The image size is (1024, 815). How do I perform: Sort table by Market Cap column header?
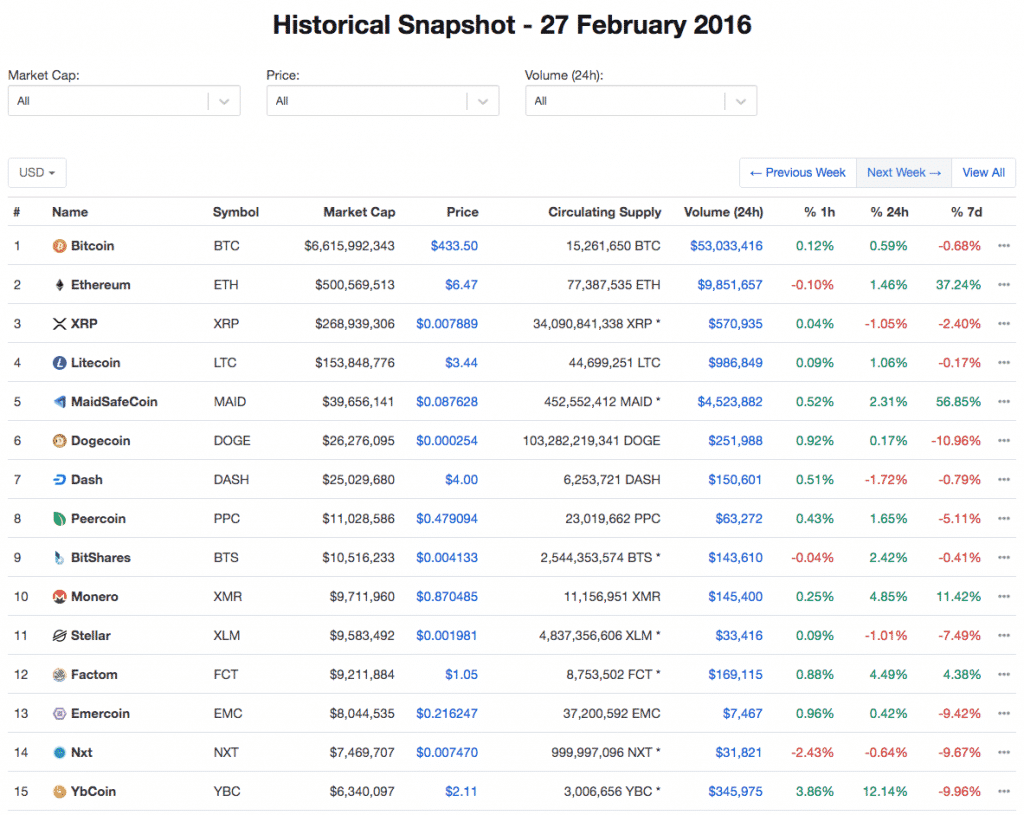(359, 212)
